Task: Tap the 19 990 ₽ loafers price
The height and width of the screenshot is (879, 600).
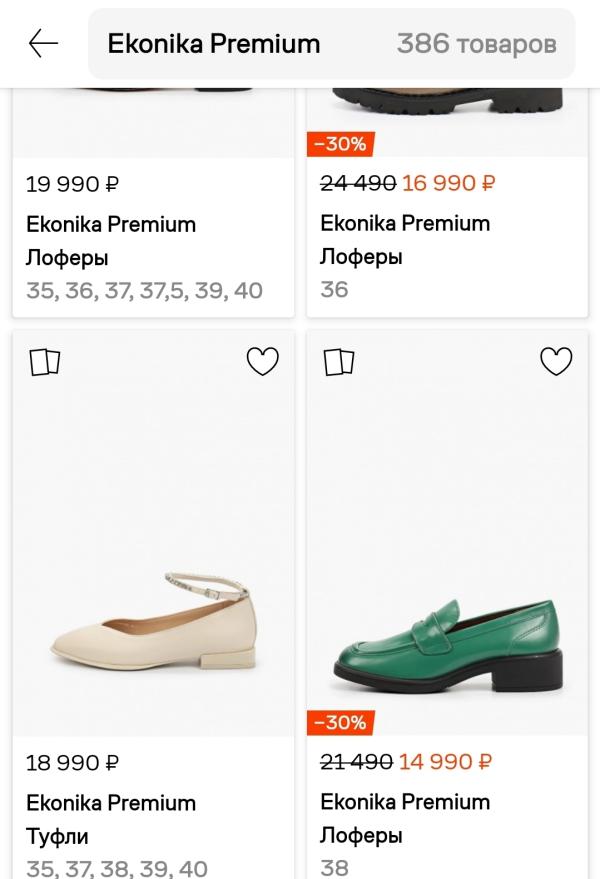Action: [72, 184]
